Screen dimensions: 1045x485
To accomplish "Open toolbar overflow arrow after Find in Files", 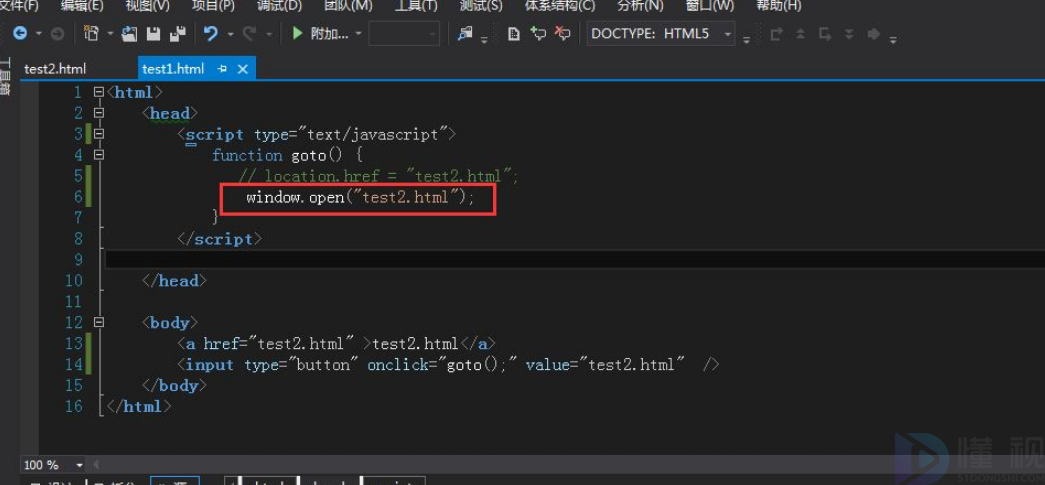I will click(485, 39).
